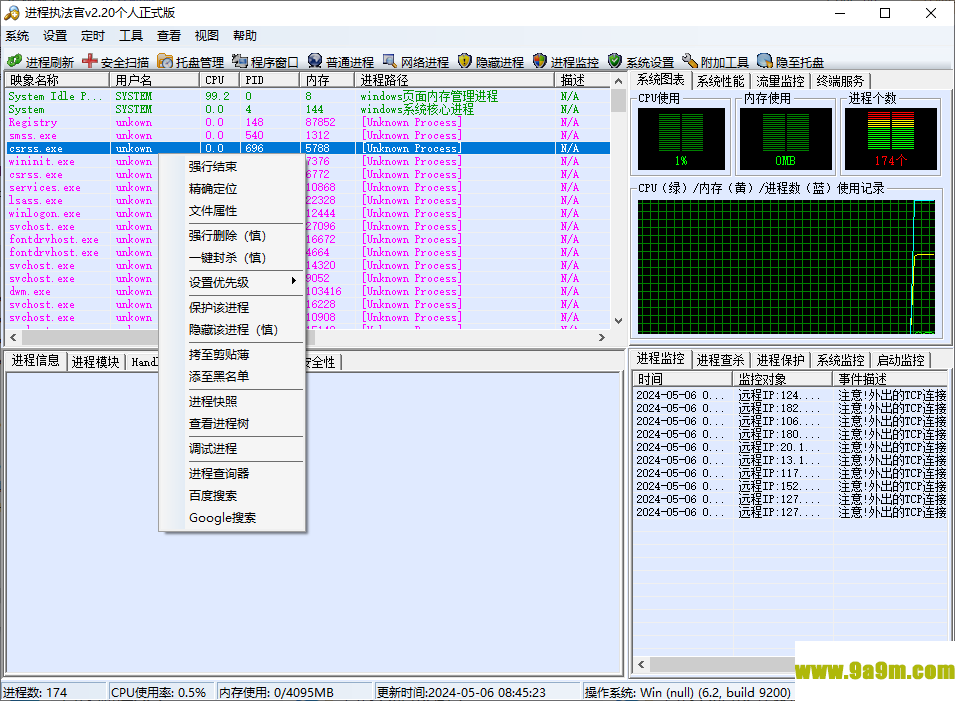Choose 调试进程 in the context menu

(232, 448)
